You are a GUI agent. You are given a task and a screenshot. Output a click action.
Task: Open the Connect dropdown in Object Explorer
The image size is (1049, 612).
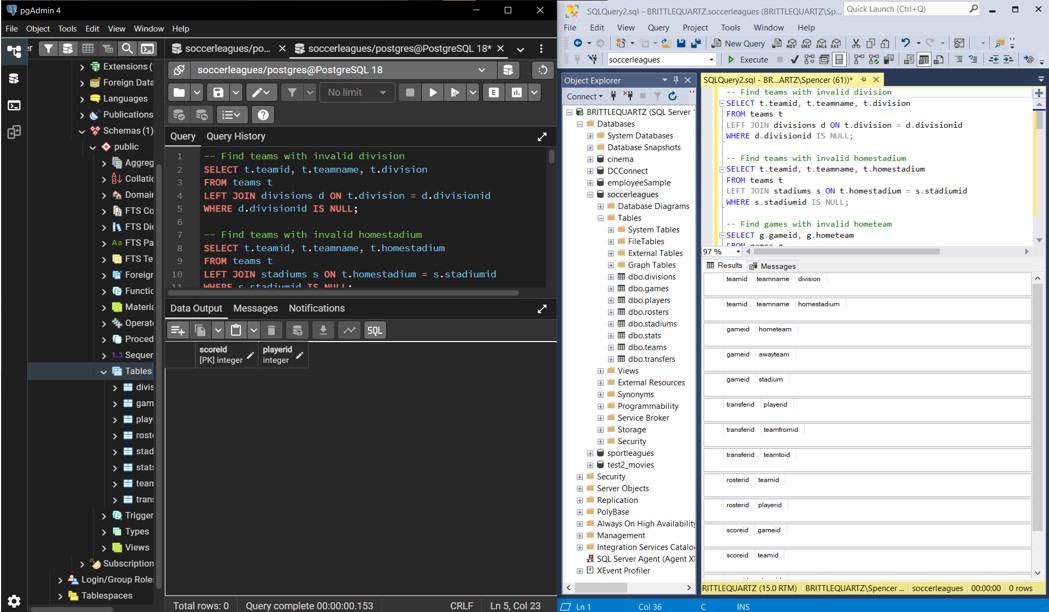point(585,96)
